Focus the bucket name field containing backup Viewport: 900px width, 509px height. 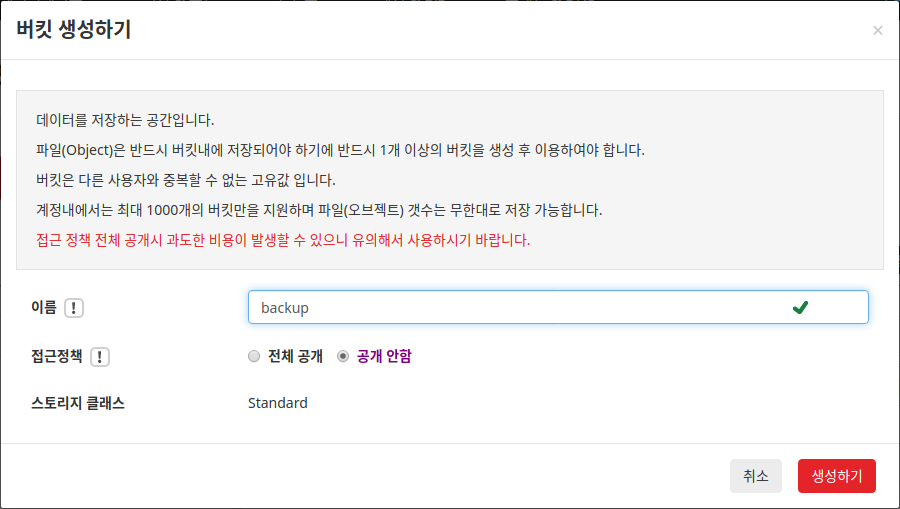[x=558, y=307]
